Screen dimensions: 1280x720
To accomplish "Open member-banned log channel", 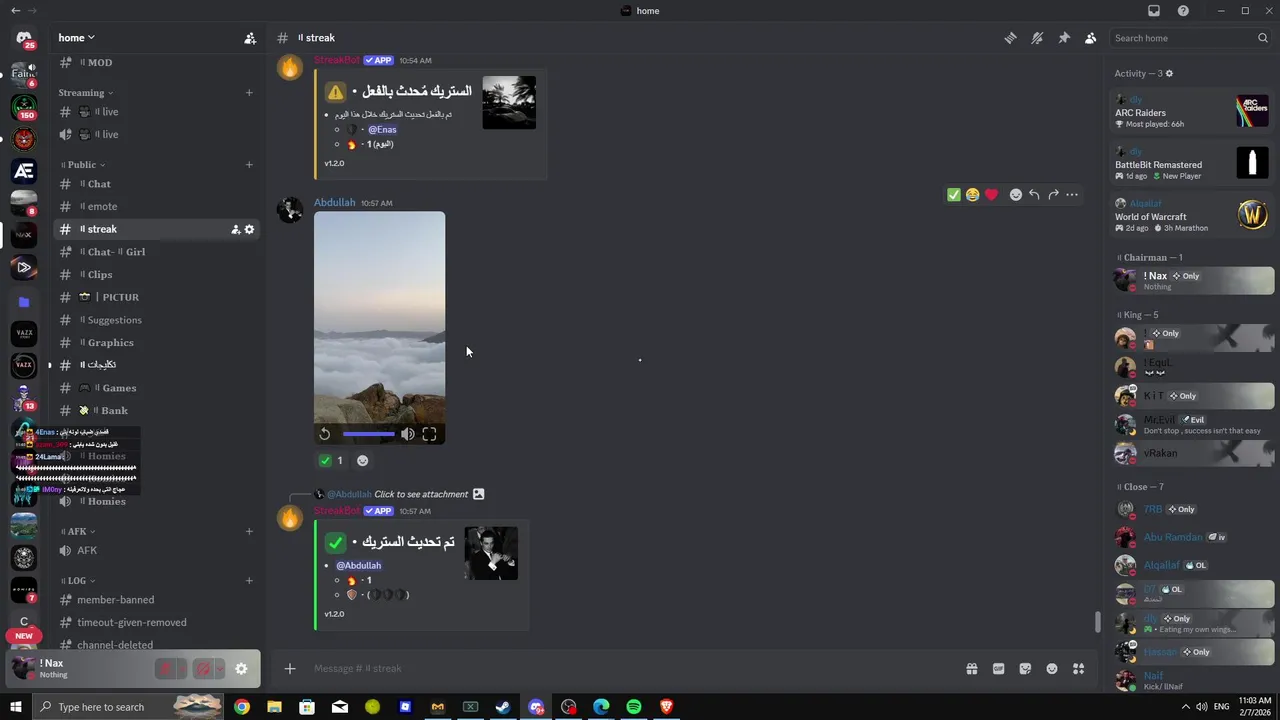I will [156, 600].
